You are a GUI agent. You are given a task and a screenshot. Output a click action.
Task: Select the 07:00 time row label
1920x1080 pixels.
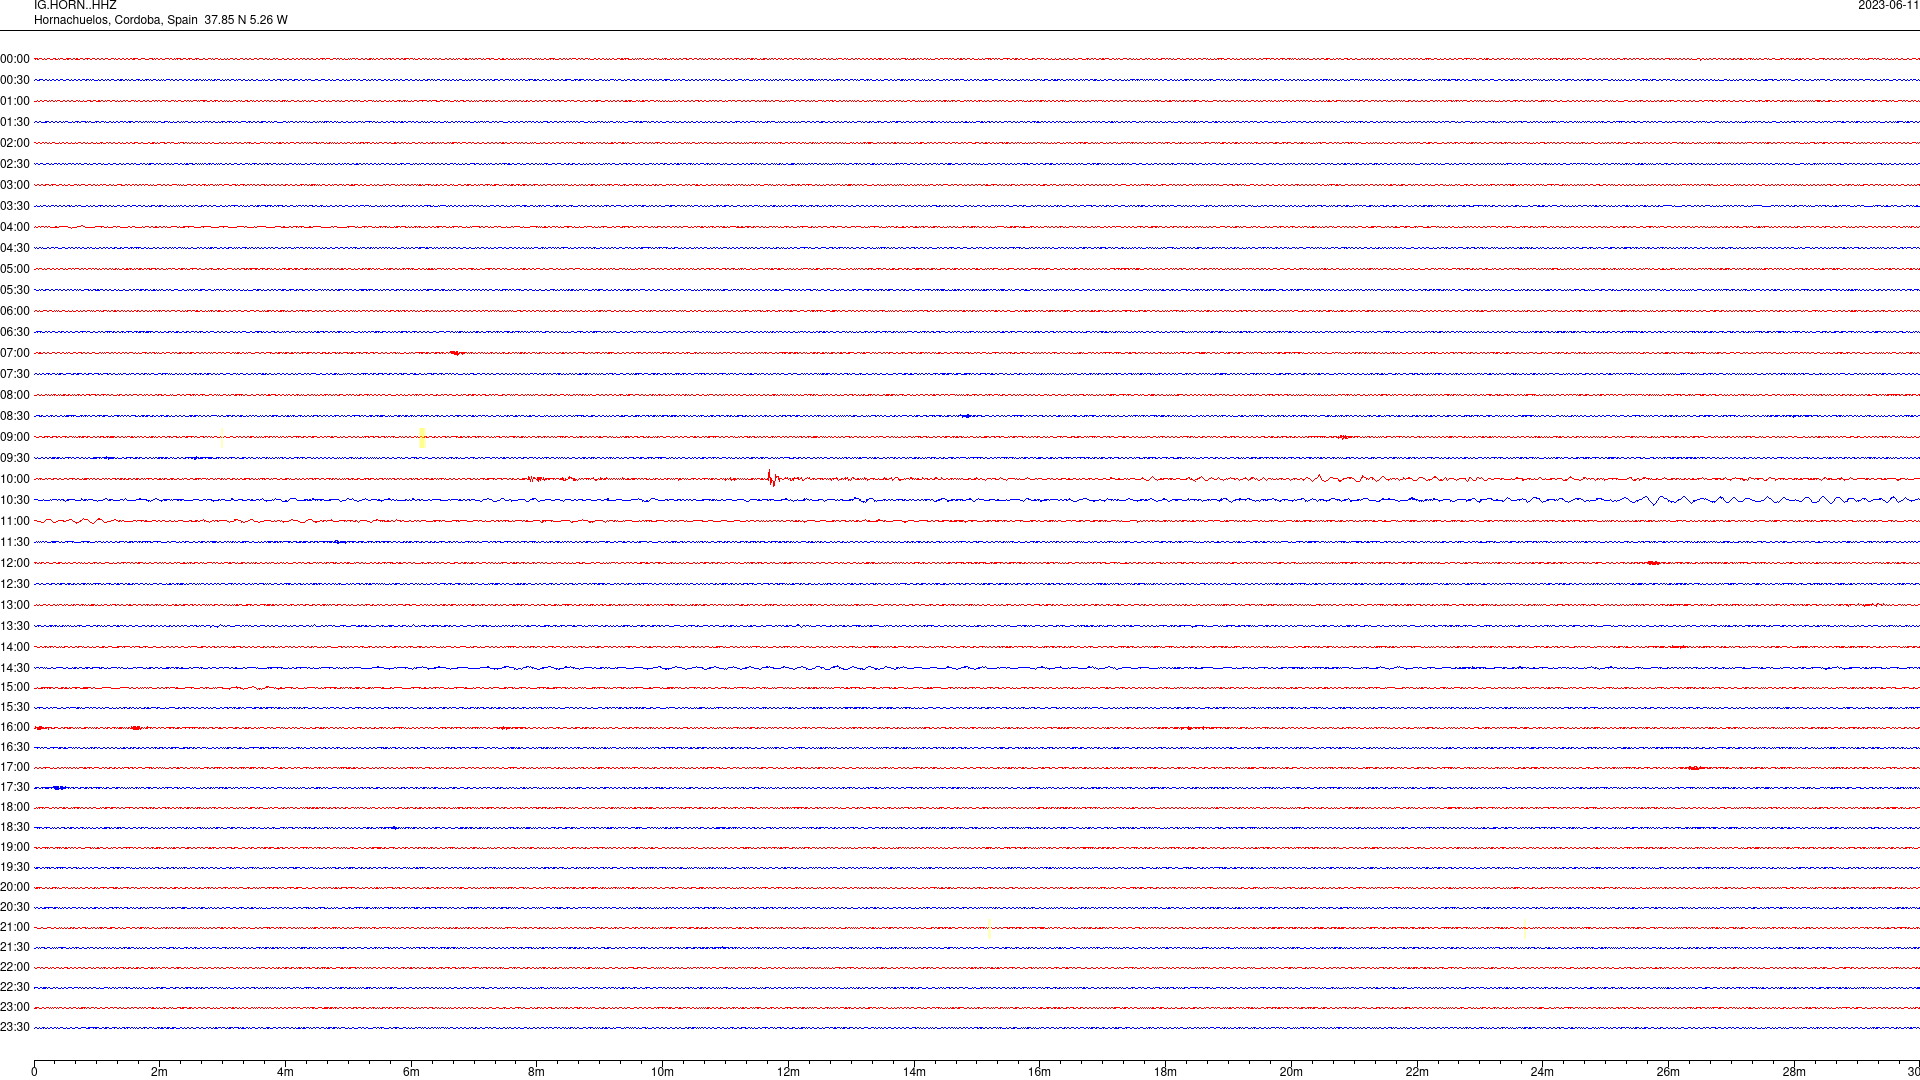click(15, 353)
